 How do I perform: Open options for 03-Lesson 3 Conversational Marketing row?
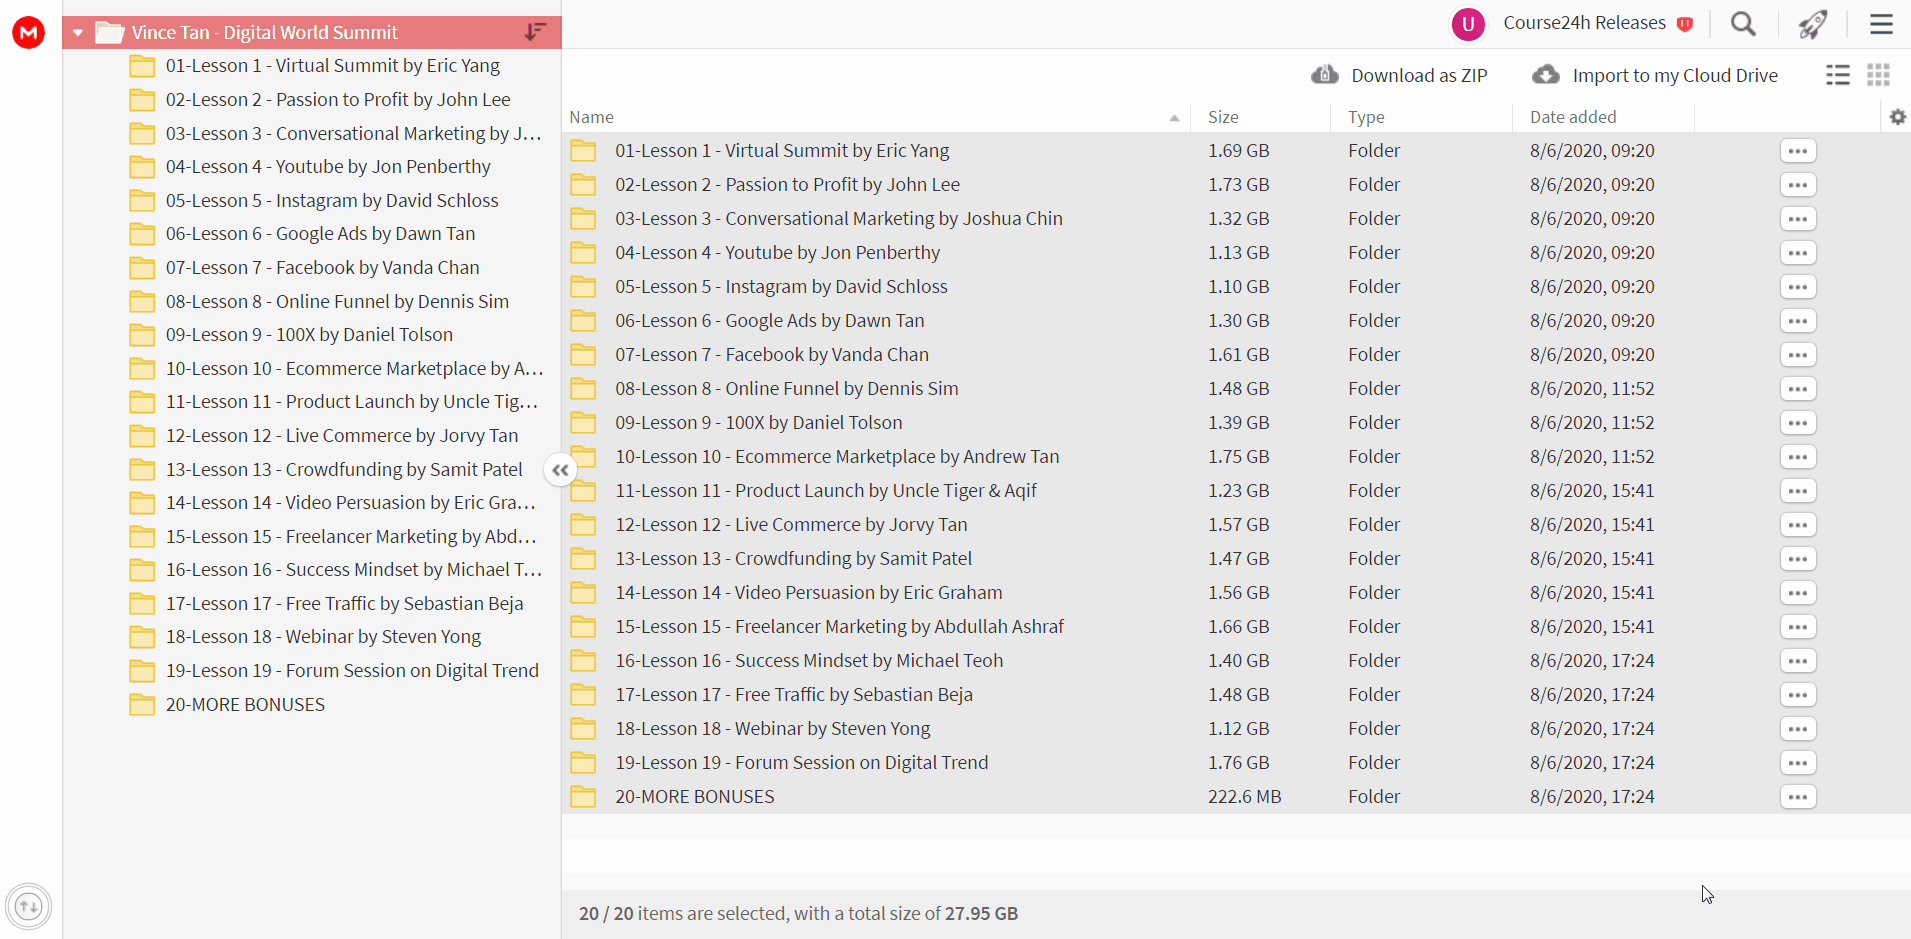tap(1798, 219)
